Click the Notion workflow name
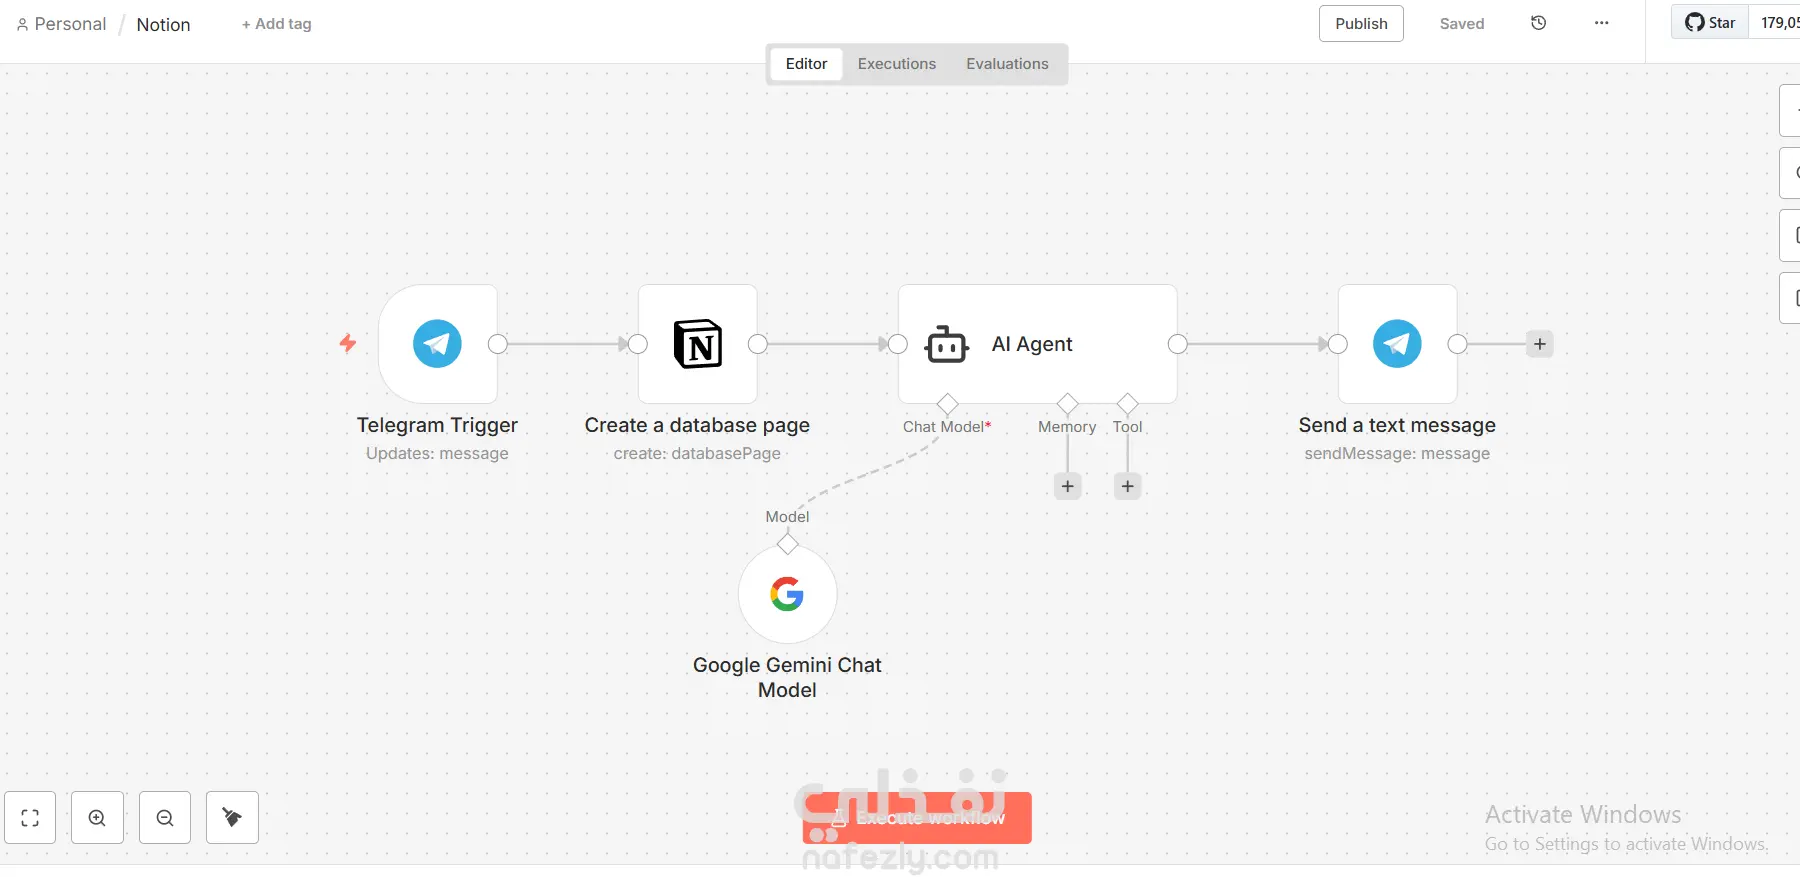Viewport: 1800px width, 877px height. (163, 25)
